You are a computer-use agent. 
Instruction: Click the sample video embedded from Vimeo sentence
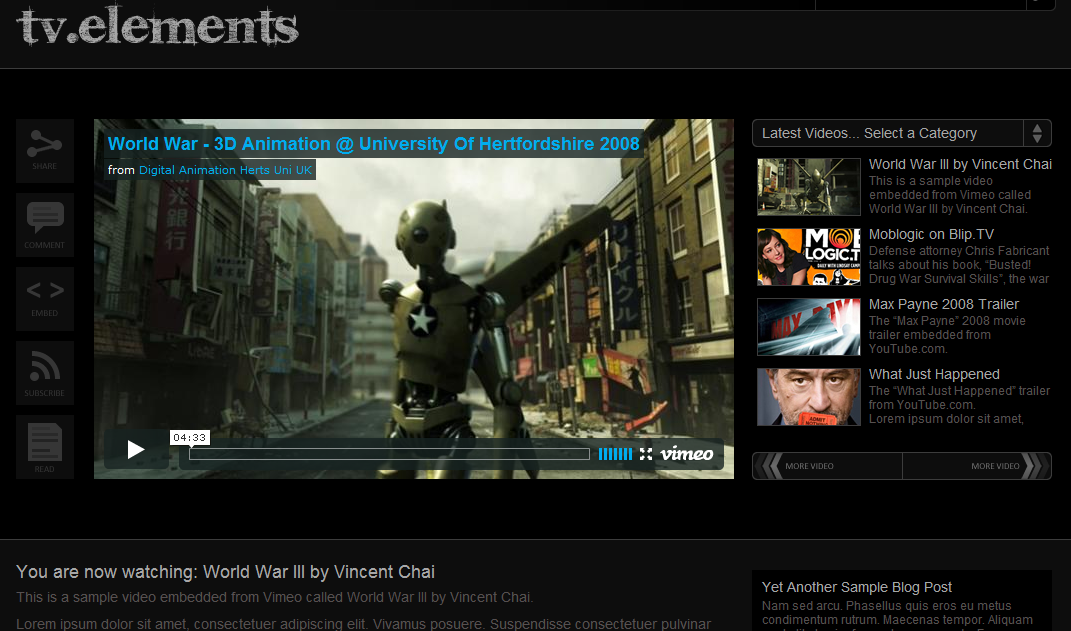coord(274,598)
